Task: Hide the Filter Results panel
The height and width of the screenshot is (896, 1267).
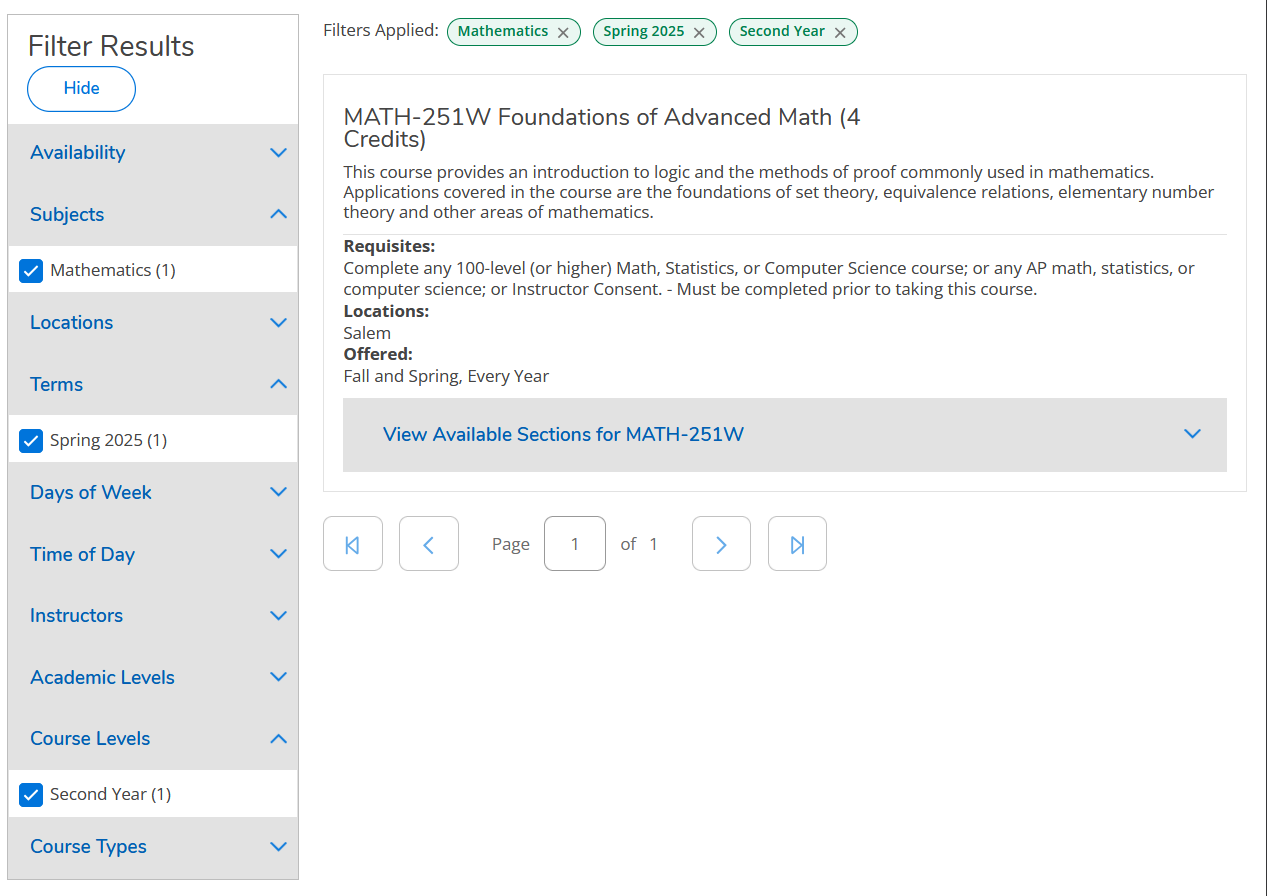Action: click(81, 89)
